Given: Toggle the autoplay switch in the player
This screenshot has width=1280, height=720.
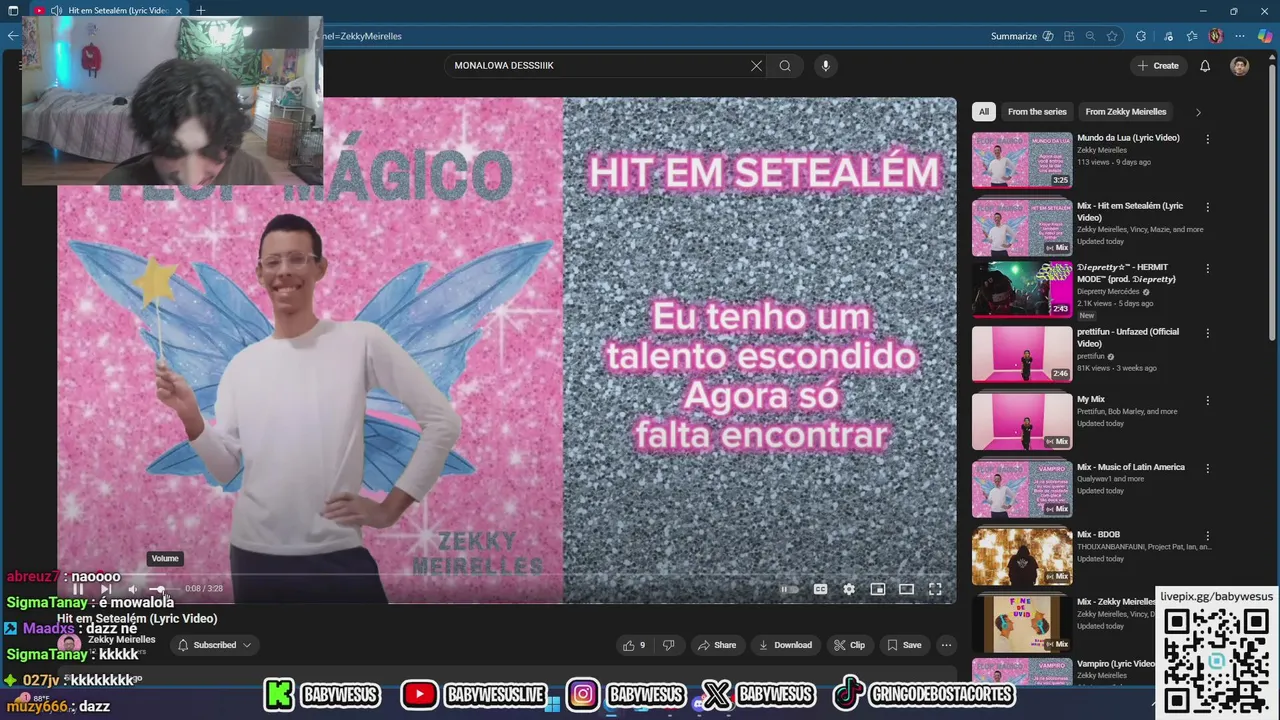Looking at the screenshot, I should tap(789, 589).
